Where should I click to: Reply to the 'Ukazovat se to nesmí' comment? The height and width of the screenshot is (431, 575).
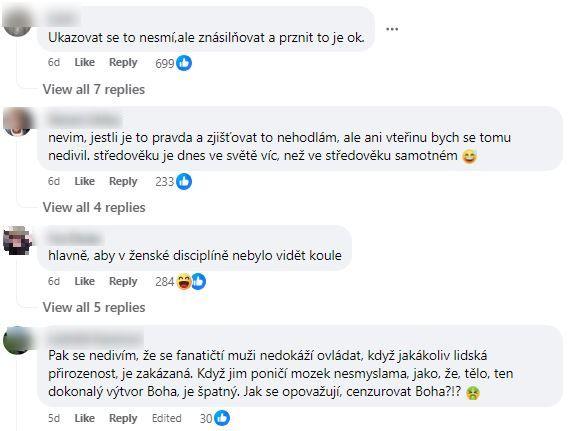pos(123,63)
